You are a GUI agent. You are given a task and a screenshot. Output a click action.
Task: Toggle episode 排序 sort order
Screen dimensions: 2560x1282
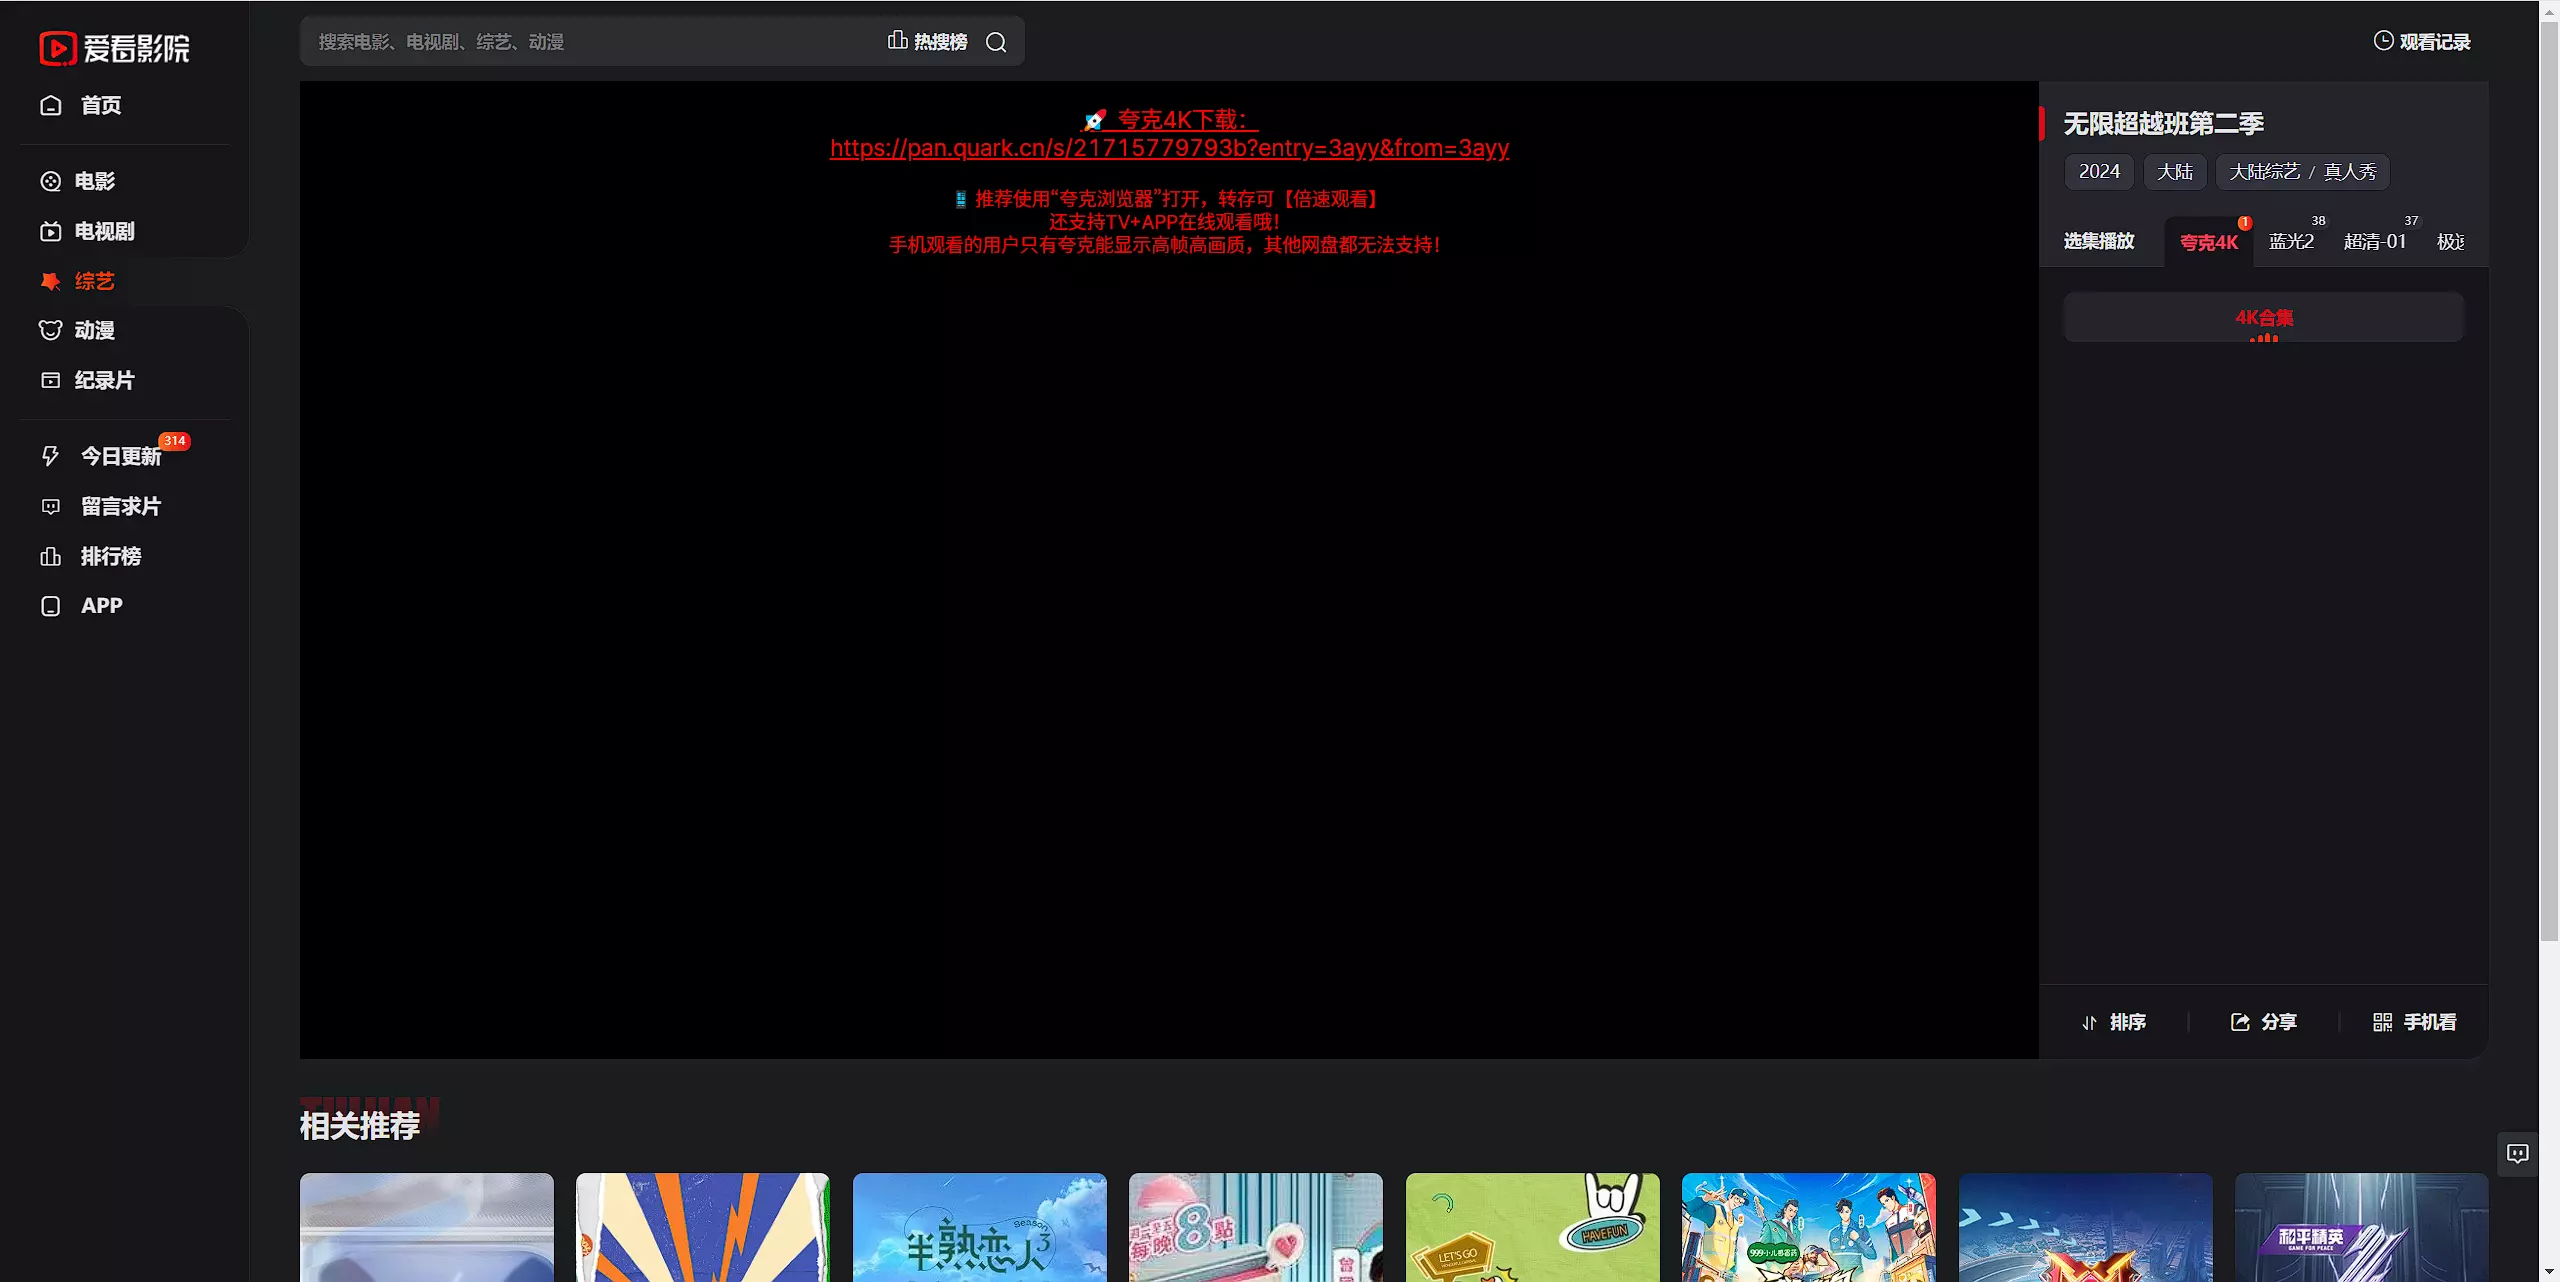(2114, 1022)
